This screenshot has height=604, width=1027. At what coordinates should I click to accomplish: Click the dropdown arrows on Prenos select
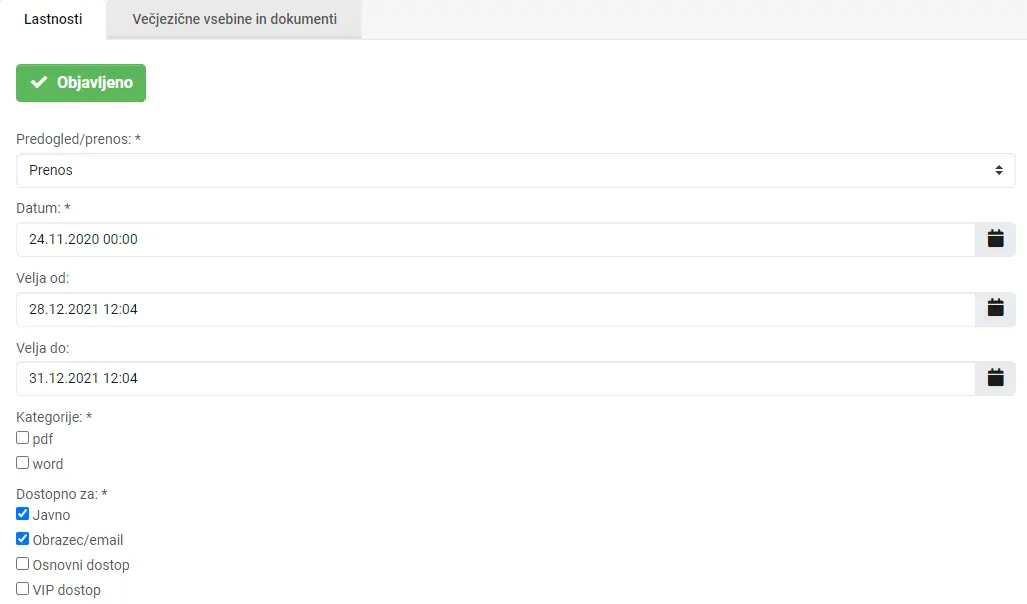coord(998,170)
